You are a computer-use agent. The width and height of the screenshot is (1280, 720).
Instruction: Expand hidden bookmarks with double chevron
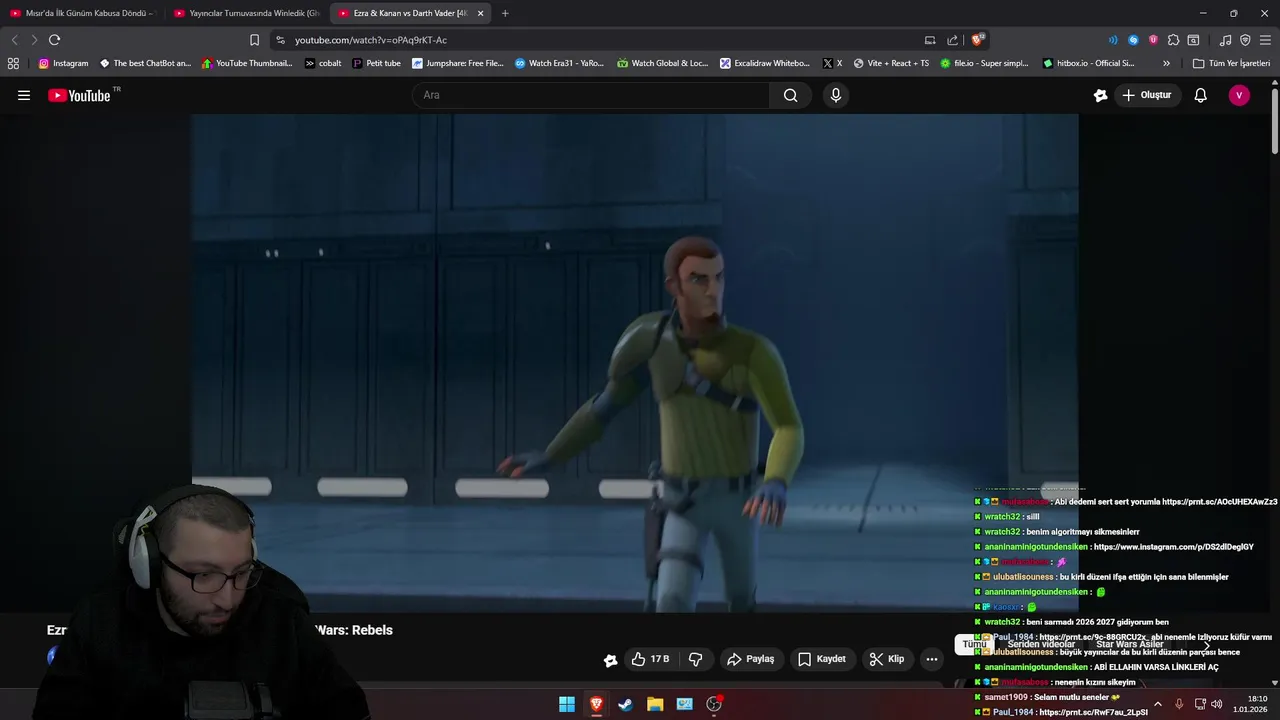(x=1166, y=63)
